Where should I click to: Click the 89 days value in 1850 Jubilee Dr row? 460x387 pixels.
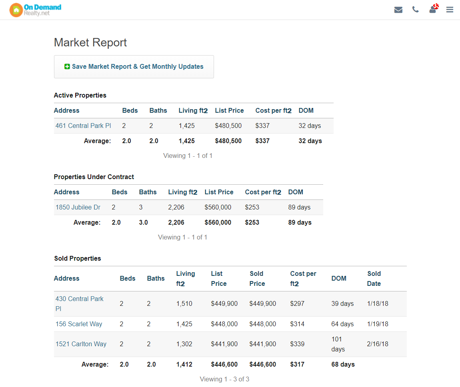[x=299, y=207]
